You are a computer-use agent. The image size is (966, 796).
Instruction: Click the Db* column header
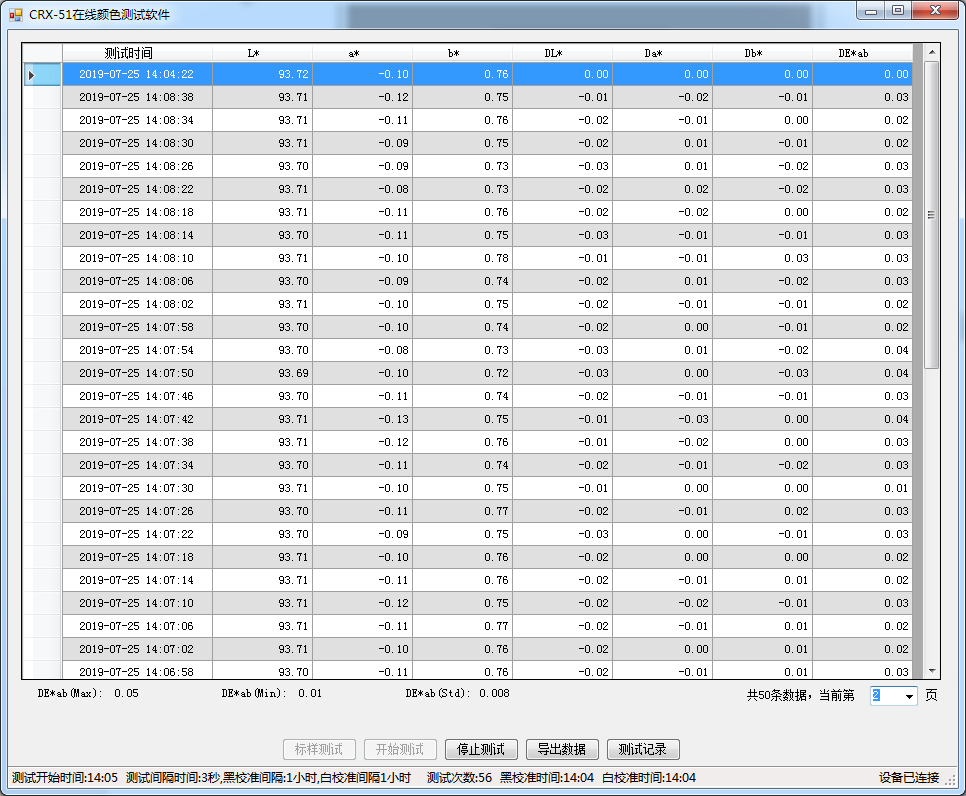tap(762, 53)
